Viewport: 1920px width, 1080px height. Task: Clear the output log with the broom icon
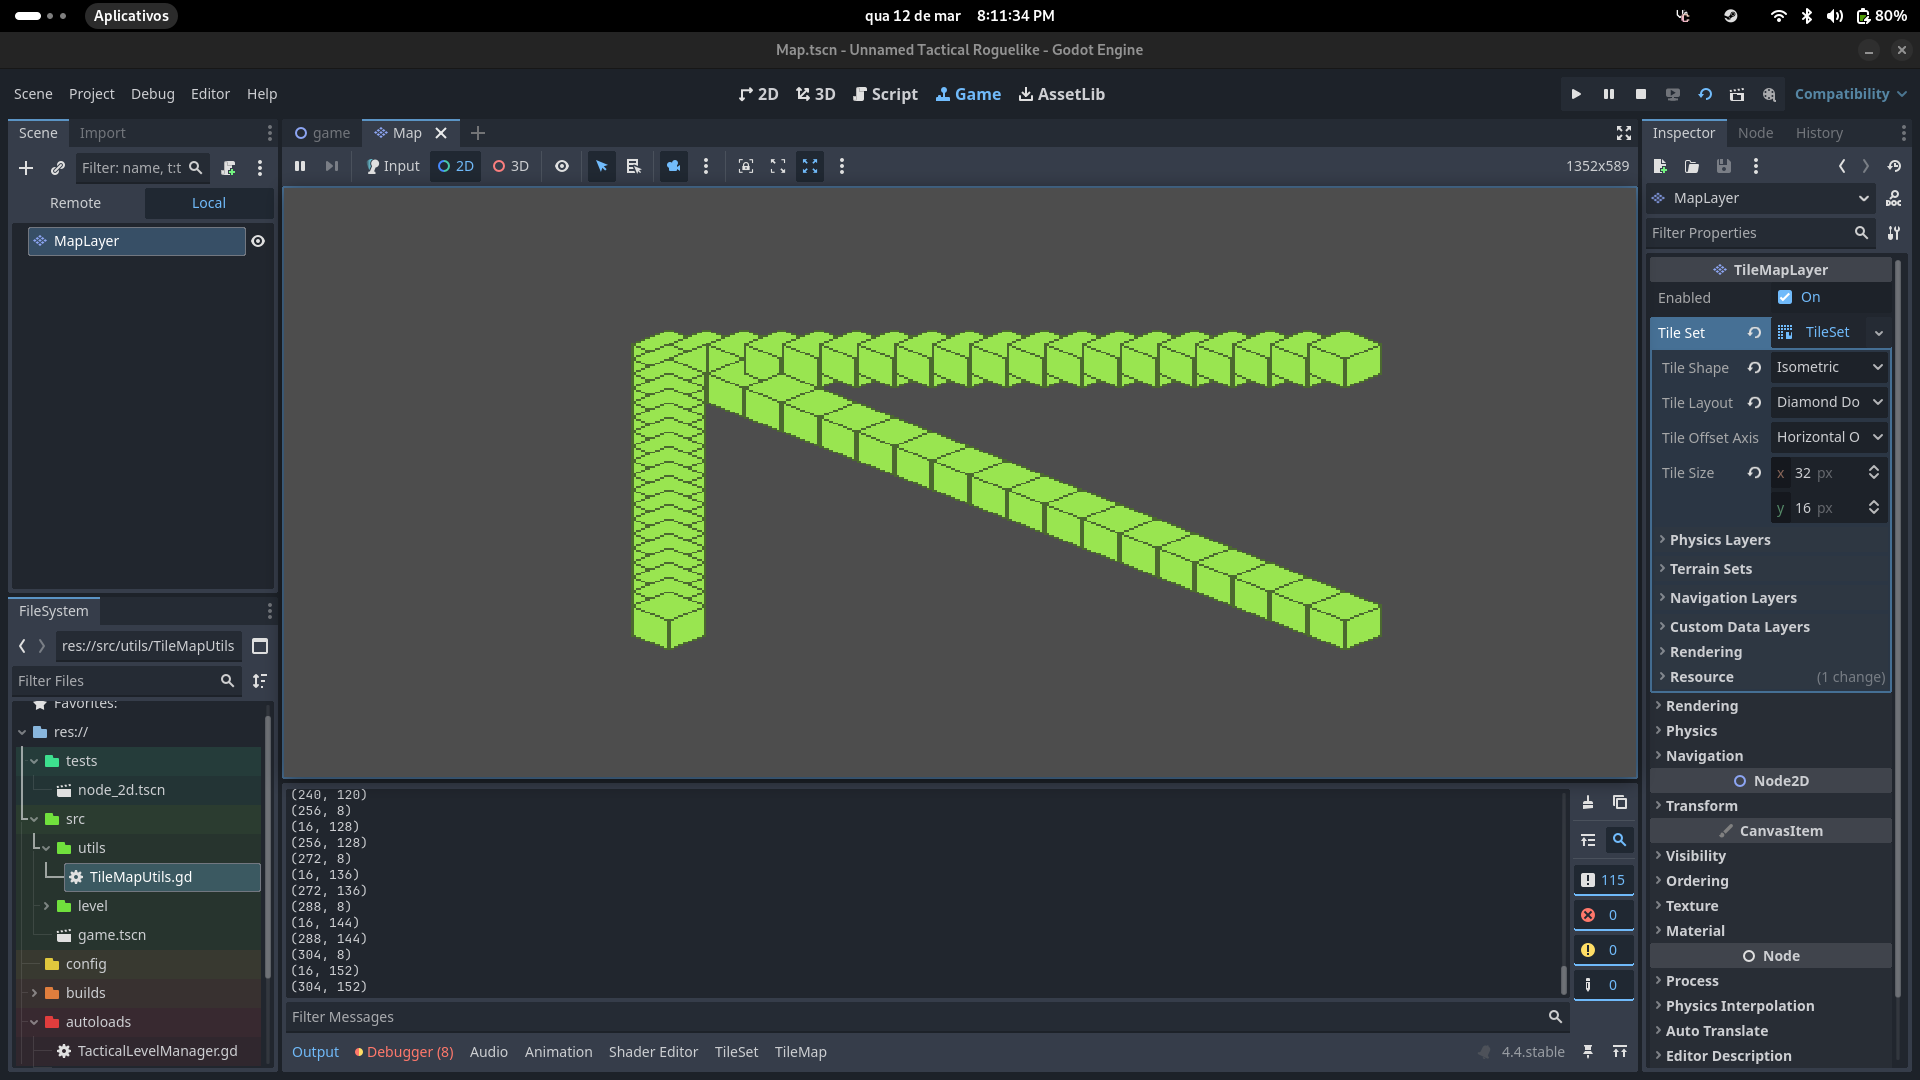[x=1588, y=802]
